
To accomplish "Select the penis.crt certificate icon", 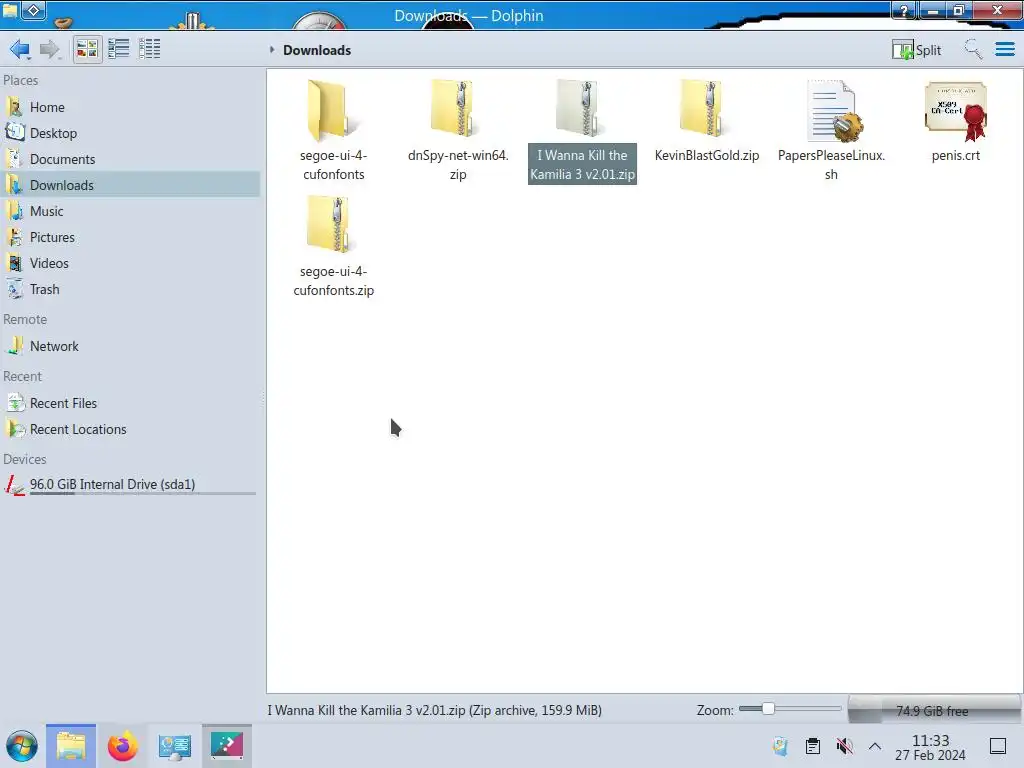I will (956, 111).
